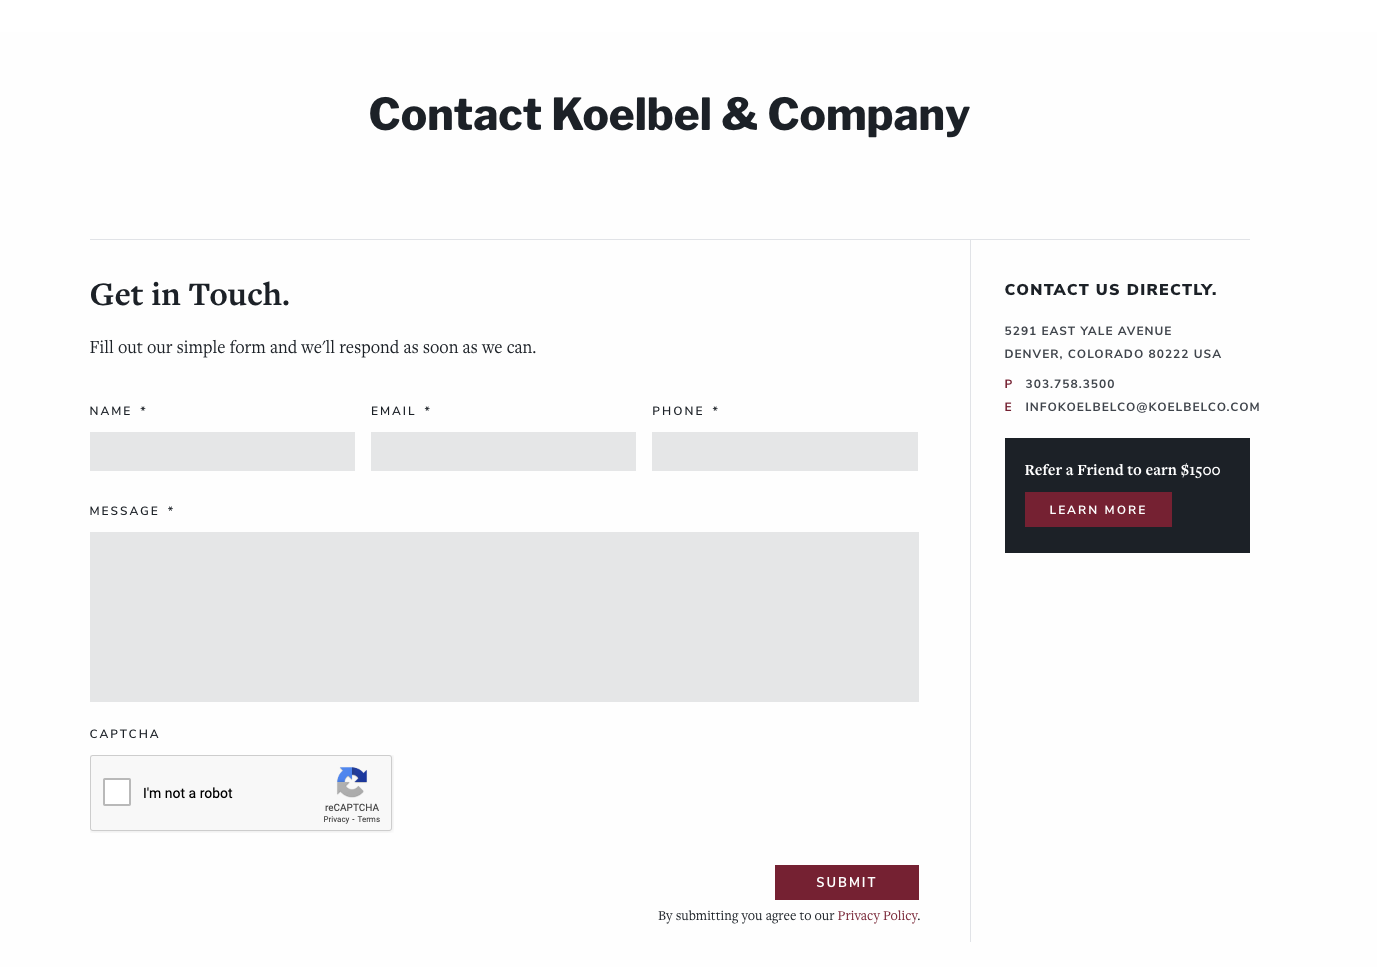Screen dimensions: 1377x967
Task: Select the Phone input field
Action: tap(784, 451)
